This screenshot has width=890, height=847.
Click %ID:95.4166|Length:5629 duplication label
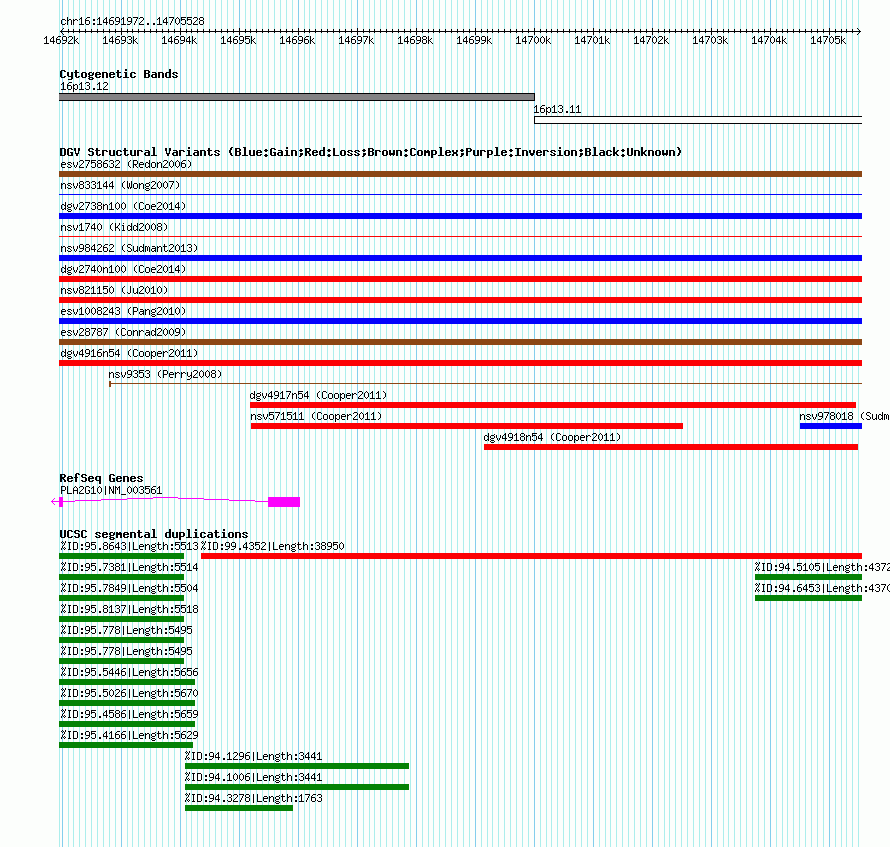tap(129, 735)
